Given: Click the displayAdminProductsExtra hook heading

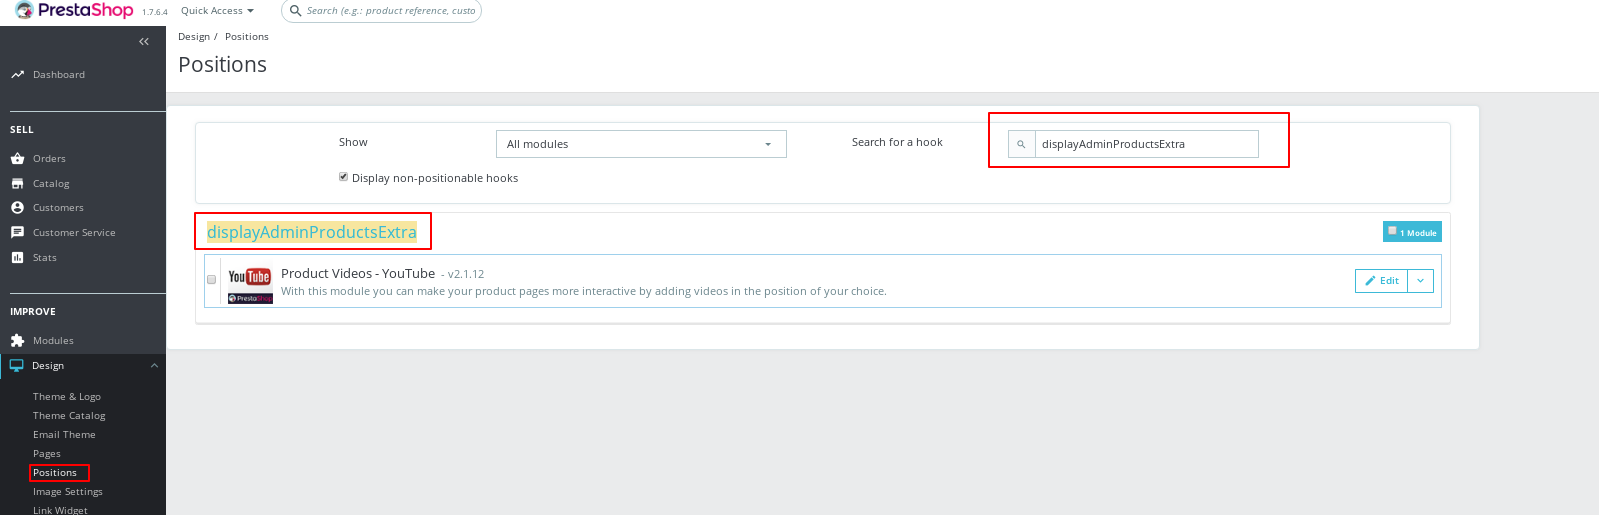Looking at the screenshot, I should [312, 232].
